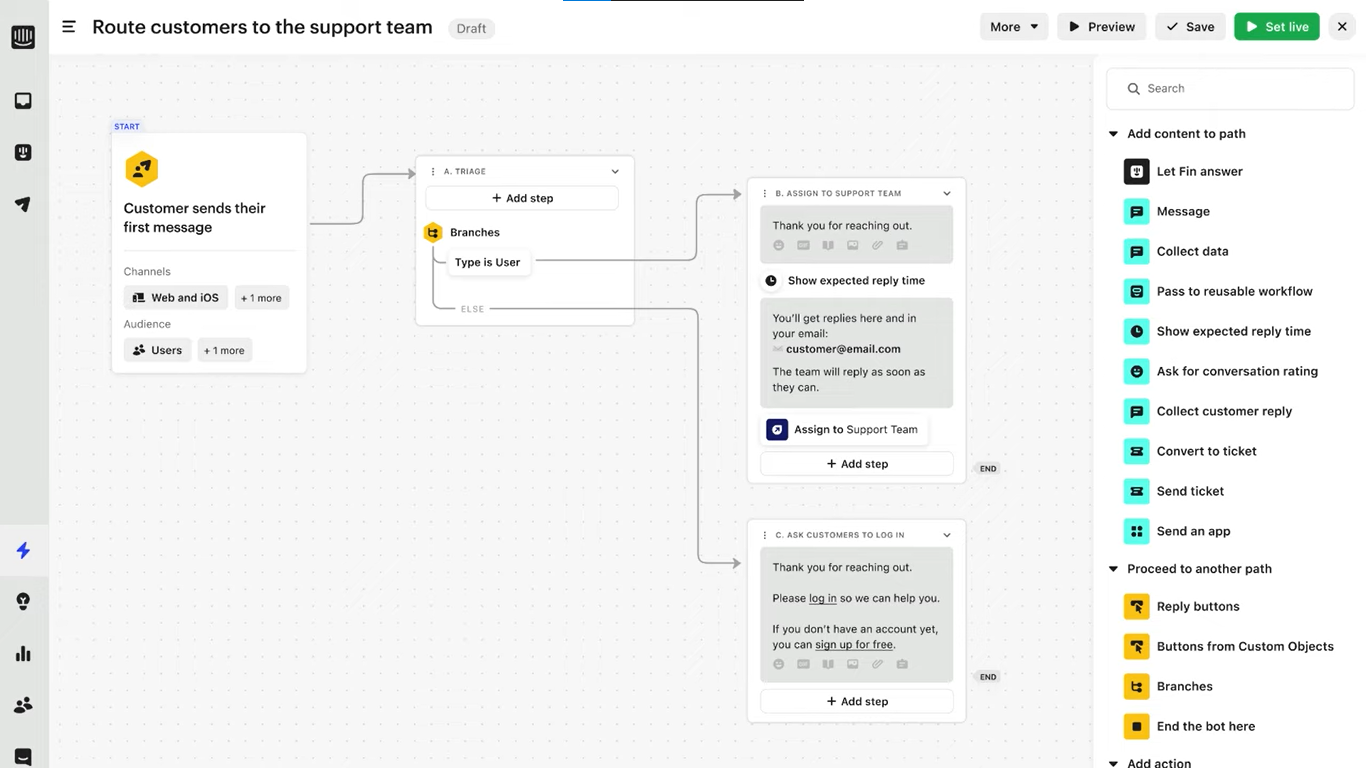Click the GIF icon in the message composer
This screenshot has height=768, width=1366.
tap(803, 245)
